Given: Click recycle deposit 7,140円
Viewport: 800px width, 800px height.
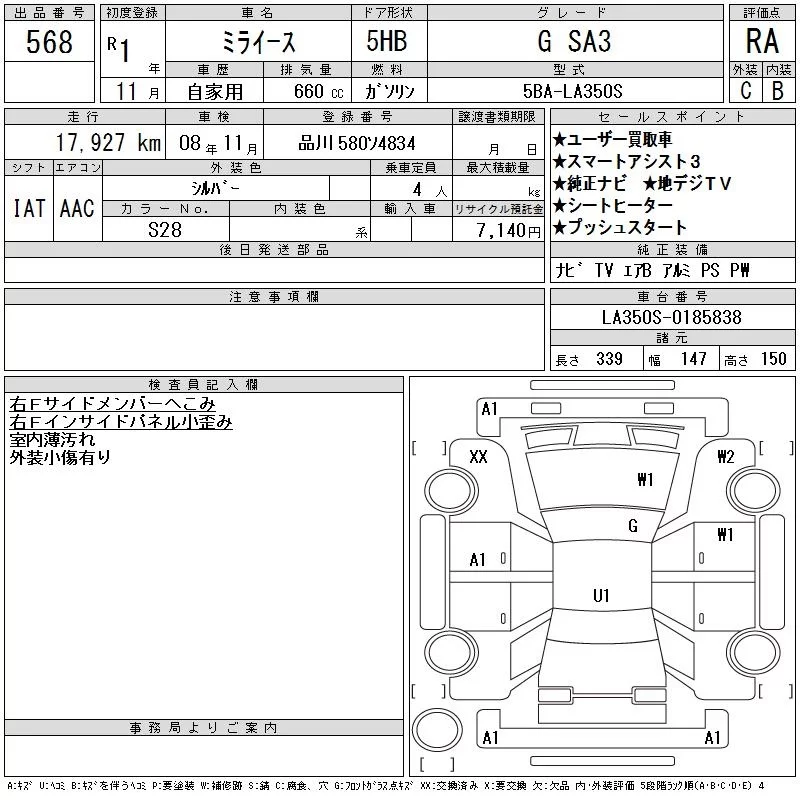Looking at the screenshot, I should (x=508, y=231).
